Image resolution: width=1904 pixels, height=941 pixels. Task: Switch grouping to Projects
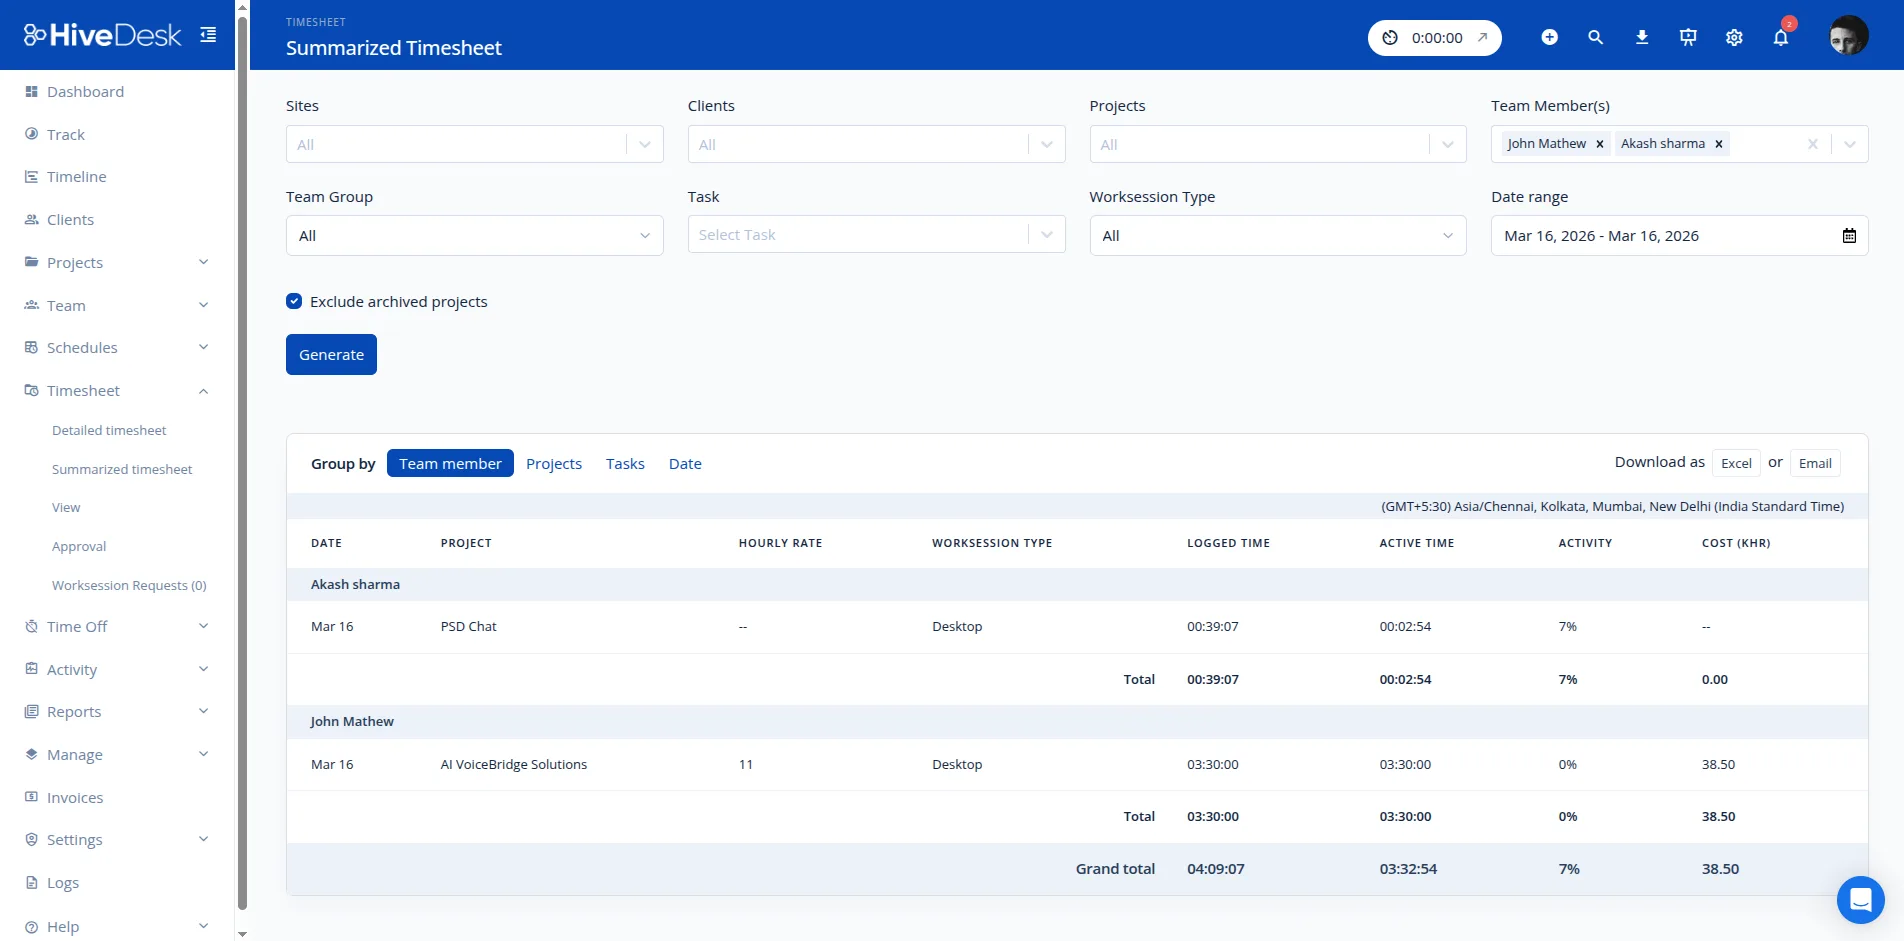[x=554, y=463]
